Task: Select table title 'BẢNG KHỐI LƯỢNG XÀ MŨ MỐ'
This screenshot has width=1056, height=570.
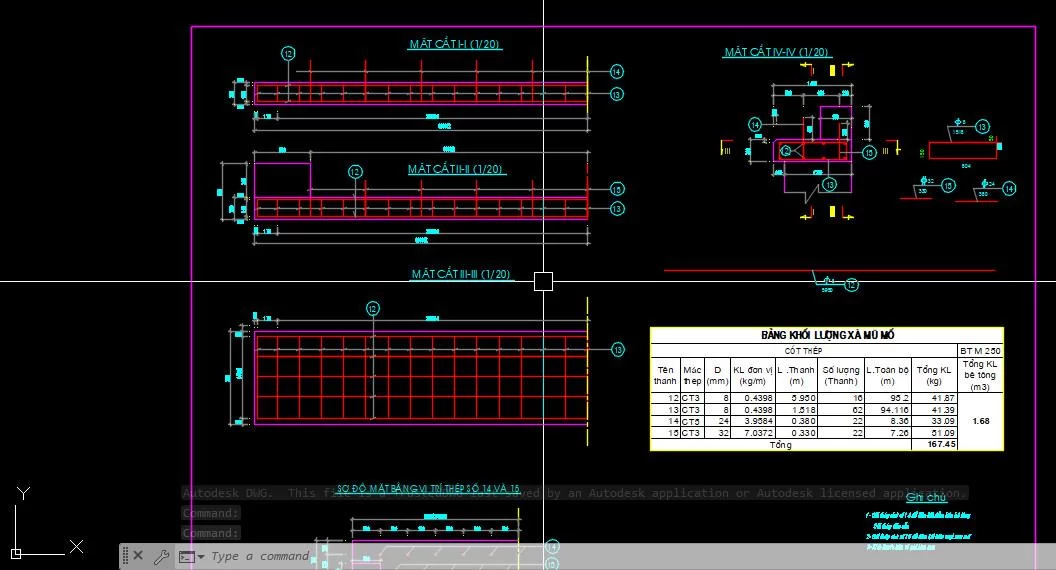Action: (828, 335)
